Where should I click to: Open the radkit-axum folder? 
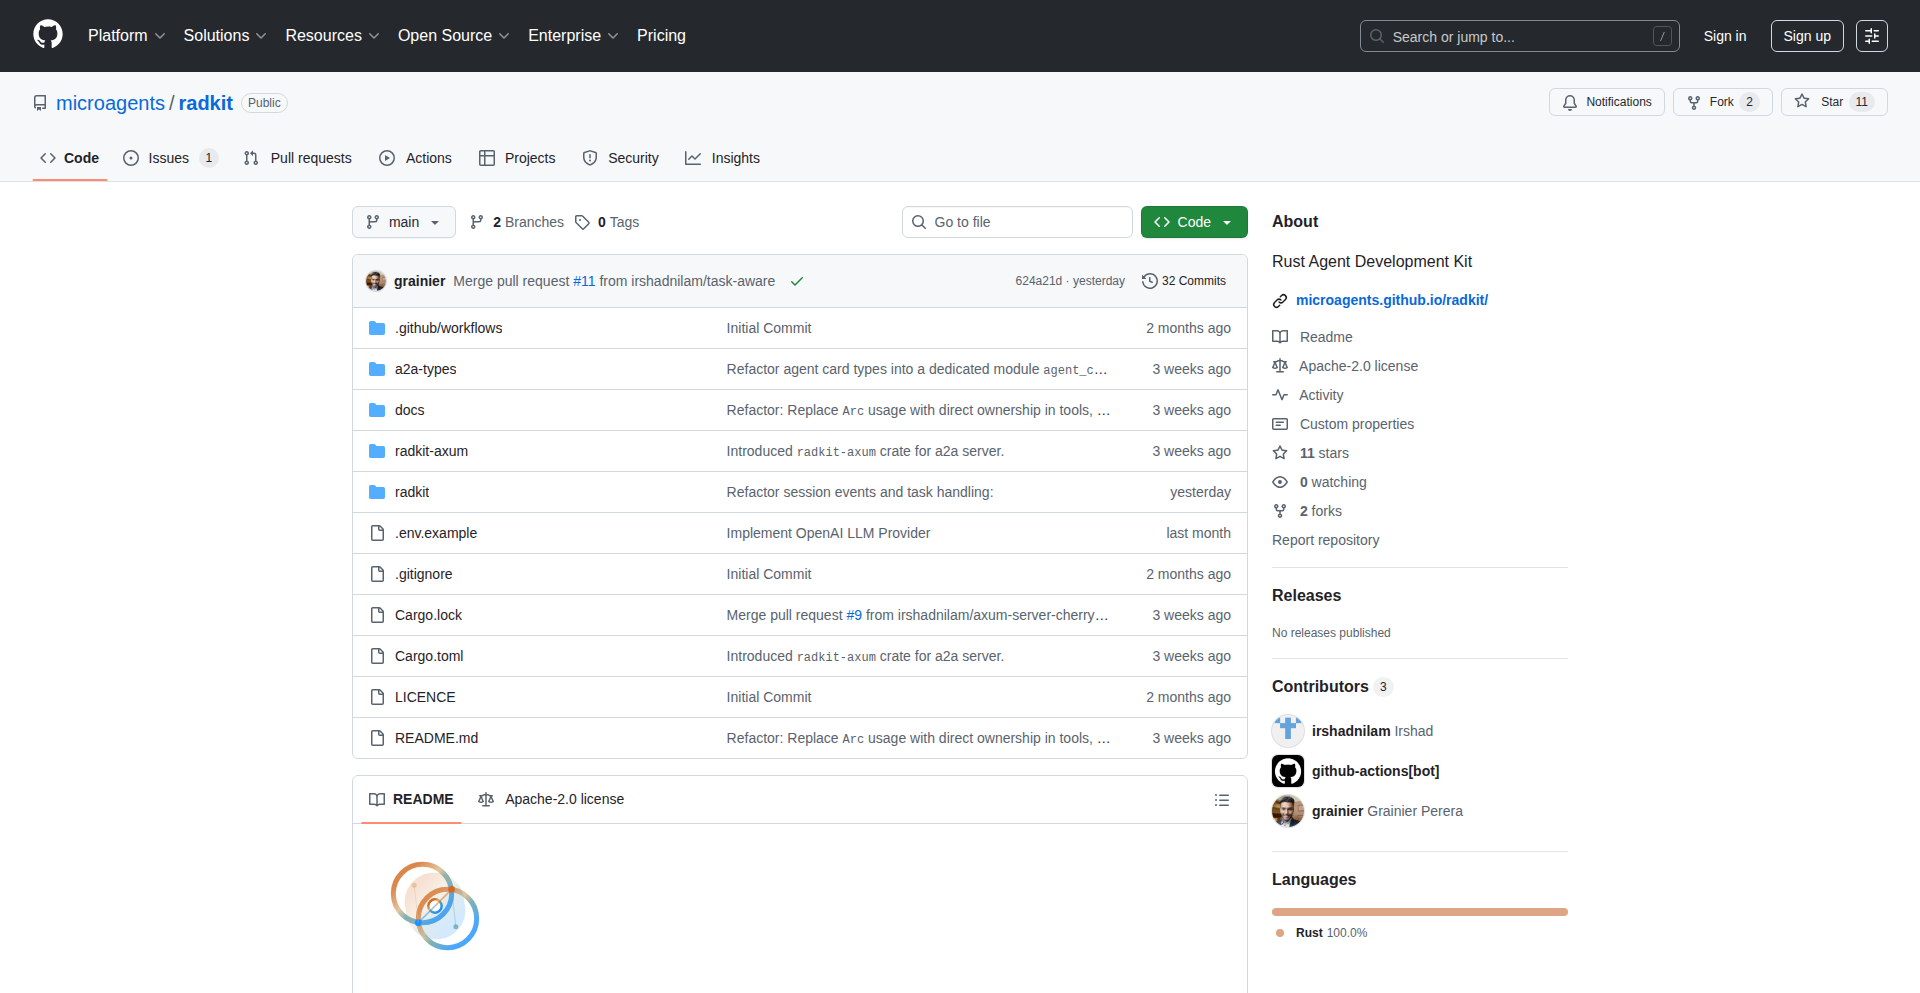click(431, 451)
